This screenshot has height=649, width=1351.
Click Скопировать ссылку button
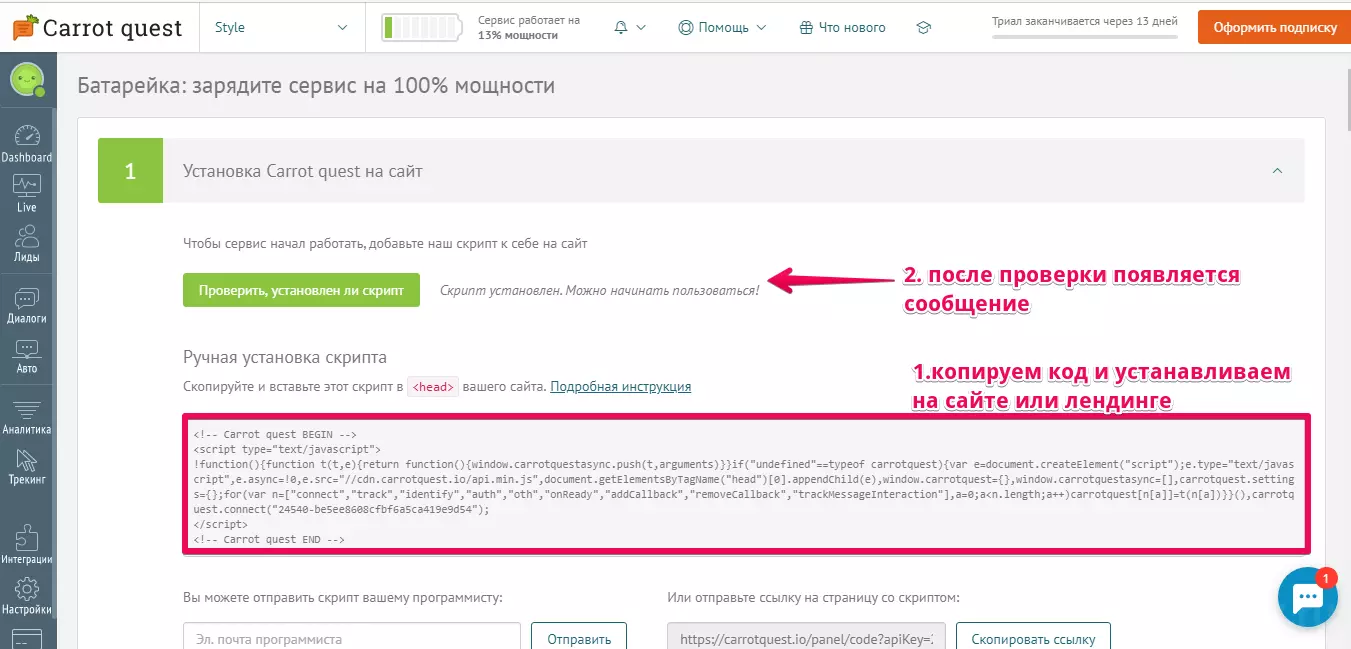click(1033, 639)
